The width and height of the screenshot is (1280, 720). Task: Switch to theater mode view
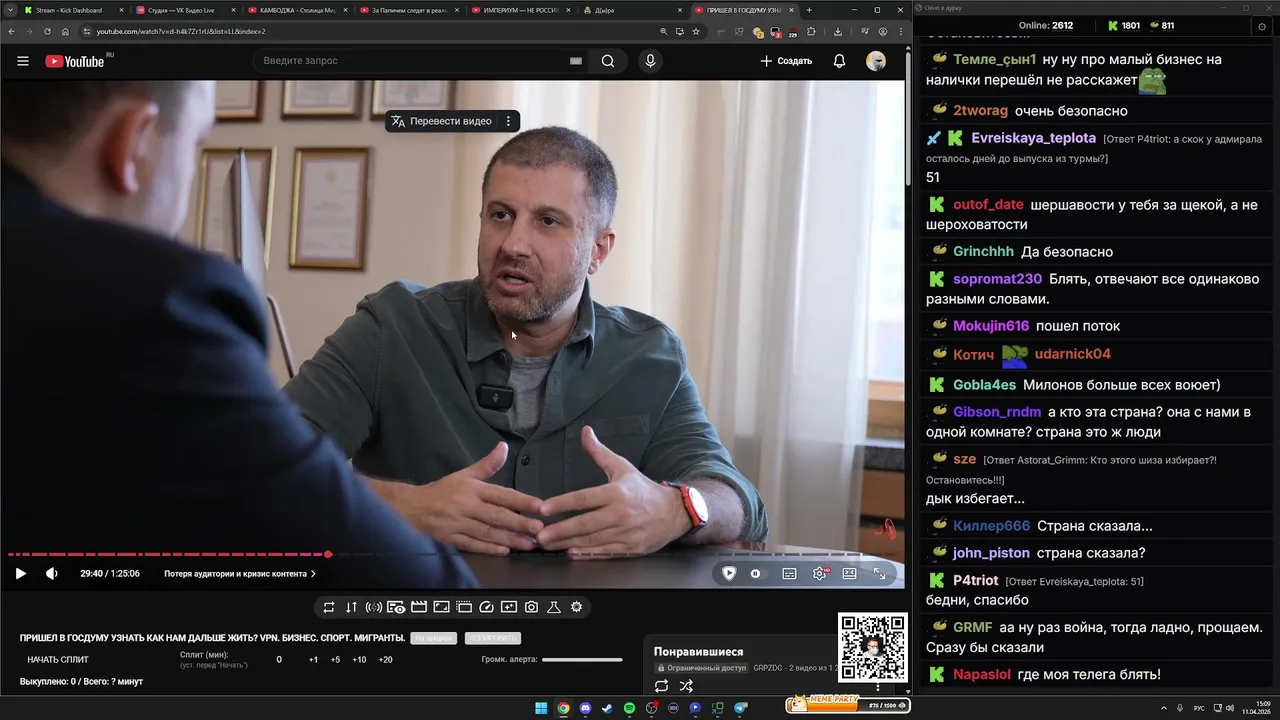tap(849, 574)
